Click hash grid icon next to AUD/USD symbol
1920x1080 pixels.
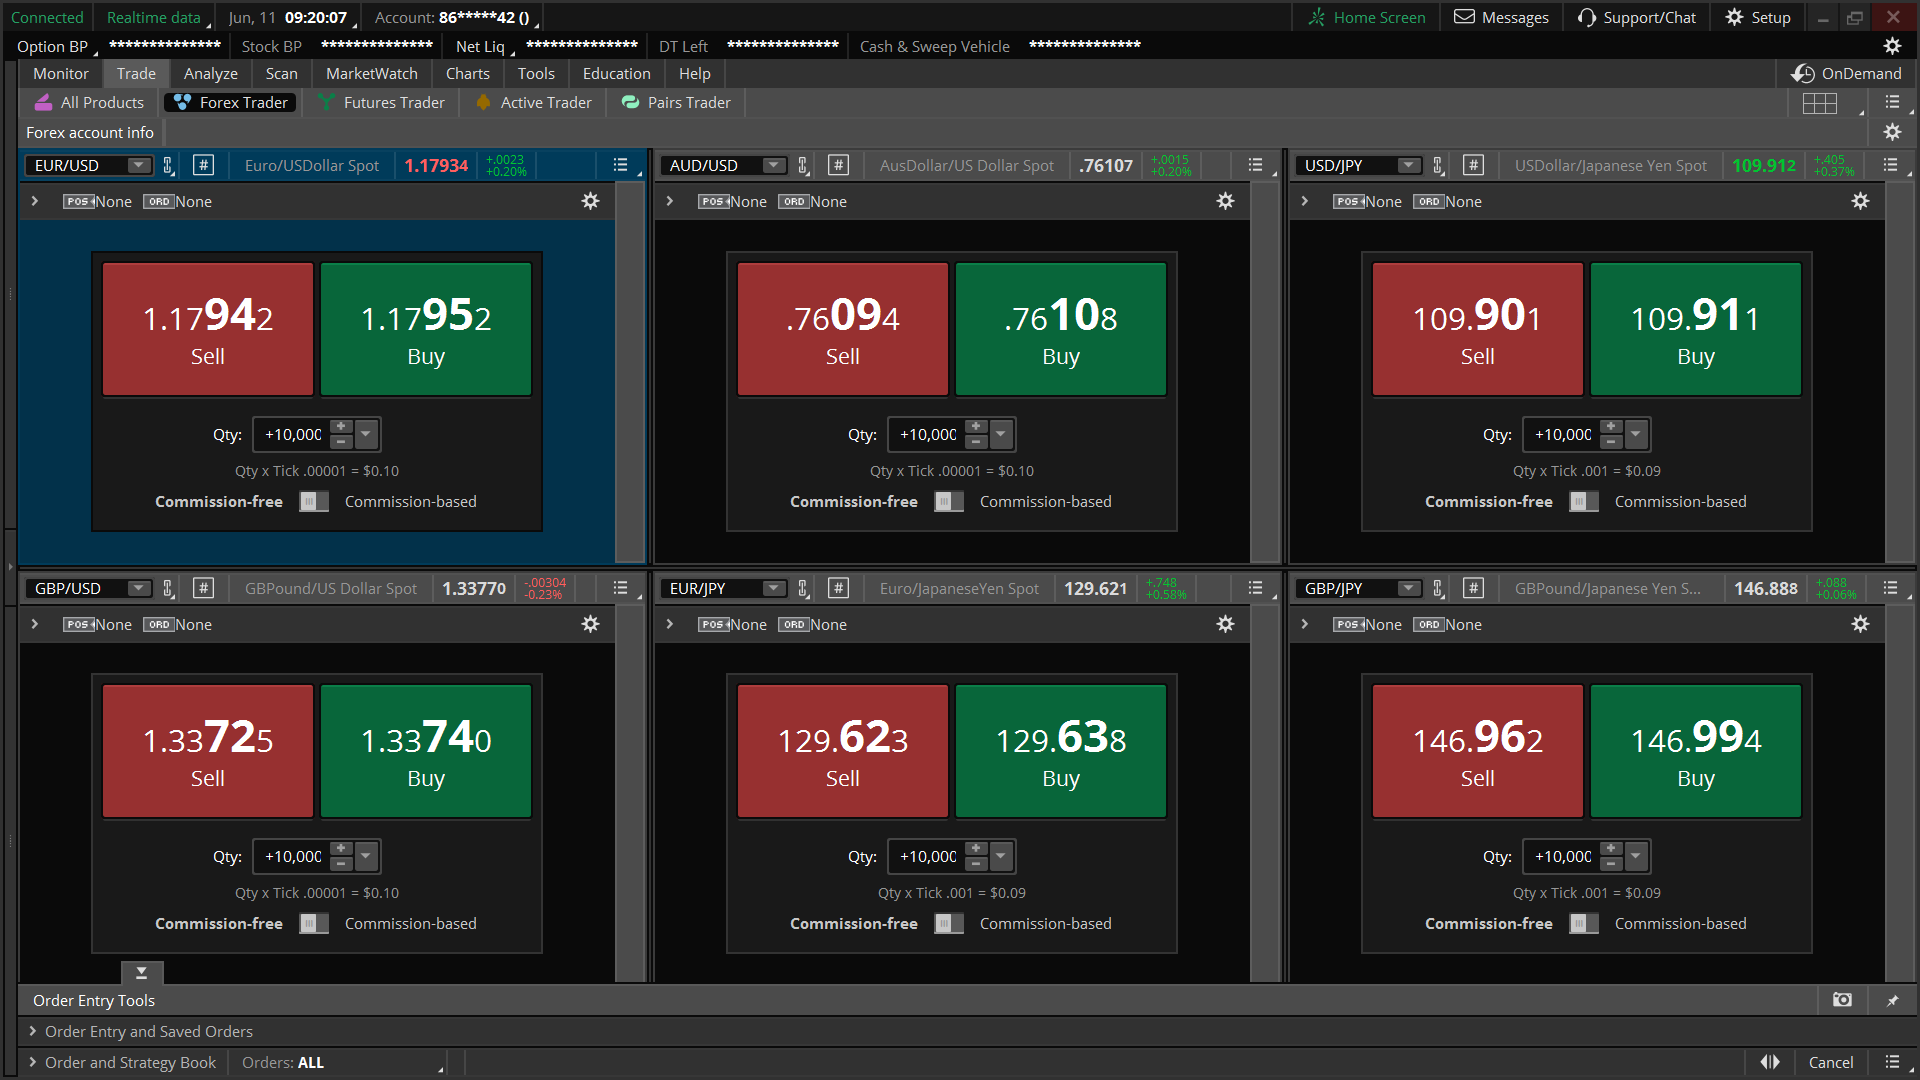[x=838, y=166]
